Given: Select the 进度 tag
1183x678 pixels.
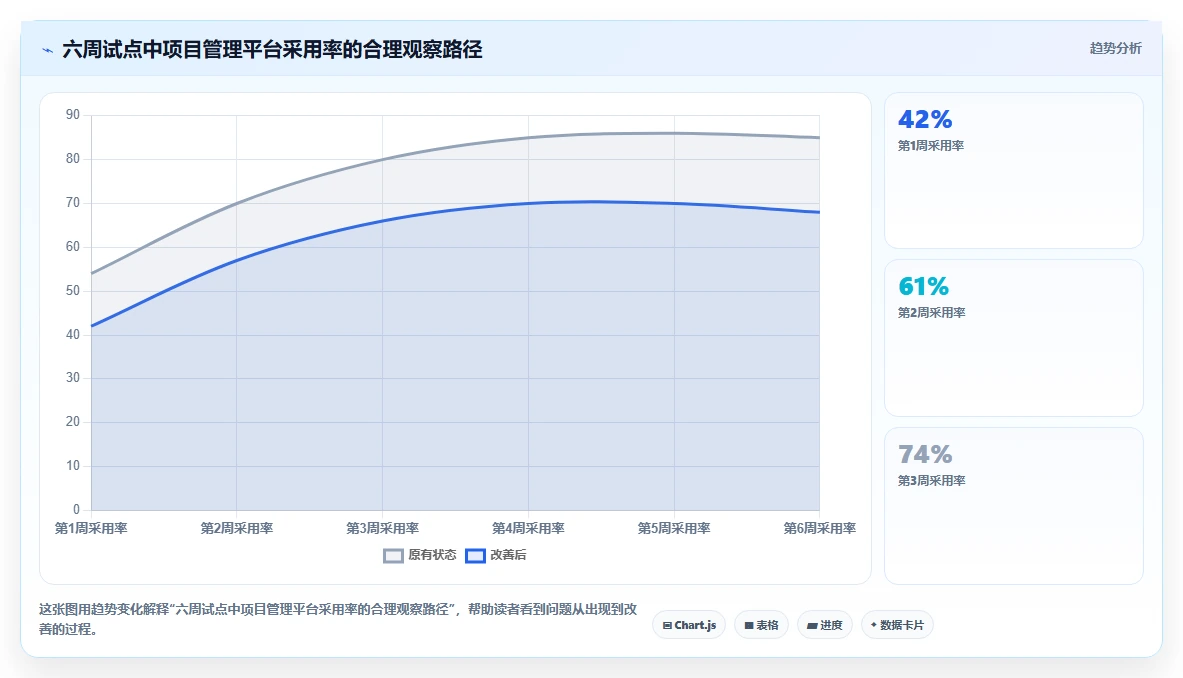Looking at the screenshot, I should click(825, 625).
